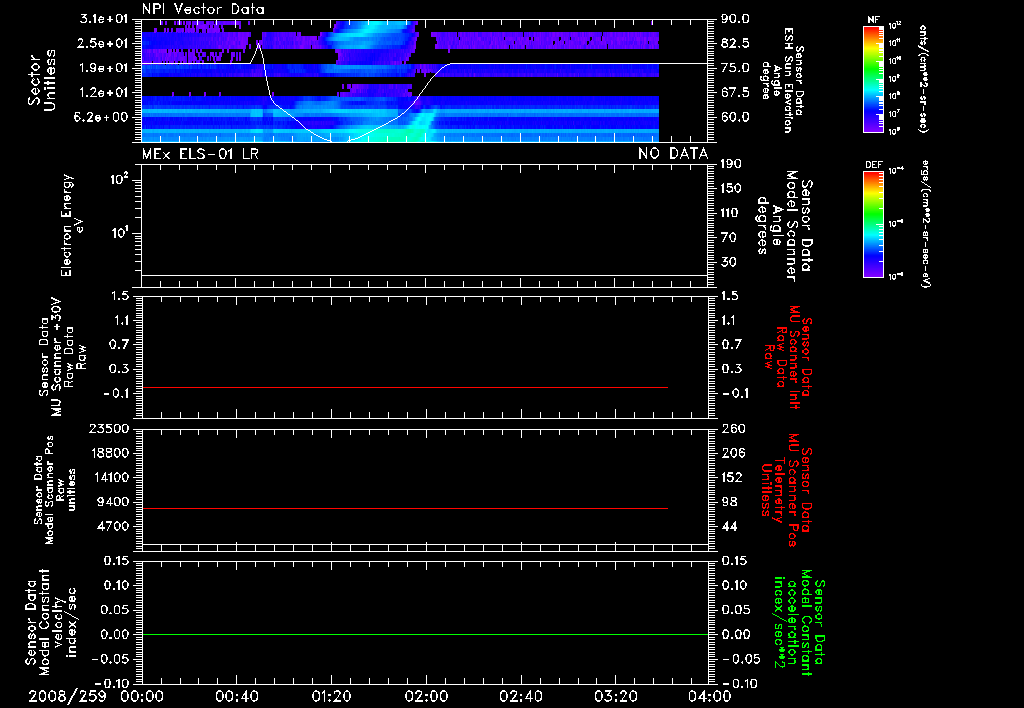Click the 04:00 time tick label
Screen dimensions: 1024x708
click(709, 696)
